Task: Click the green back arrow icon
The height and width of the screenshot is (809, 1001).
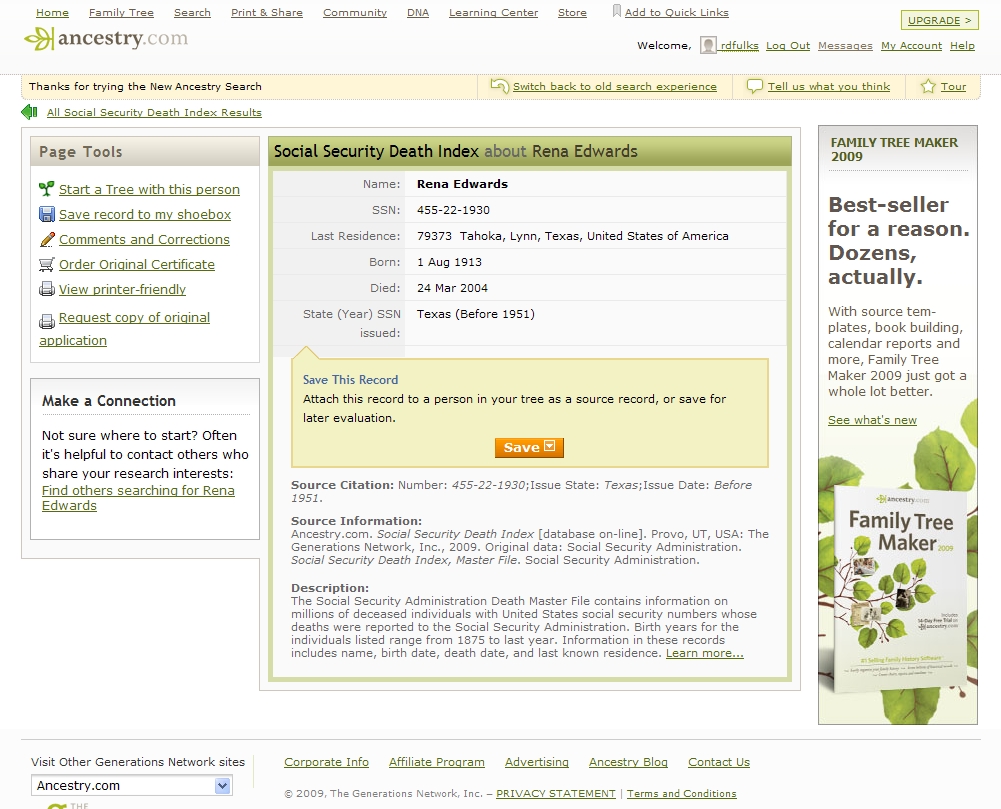Action: tap(30, 112)
